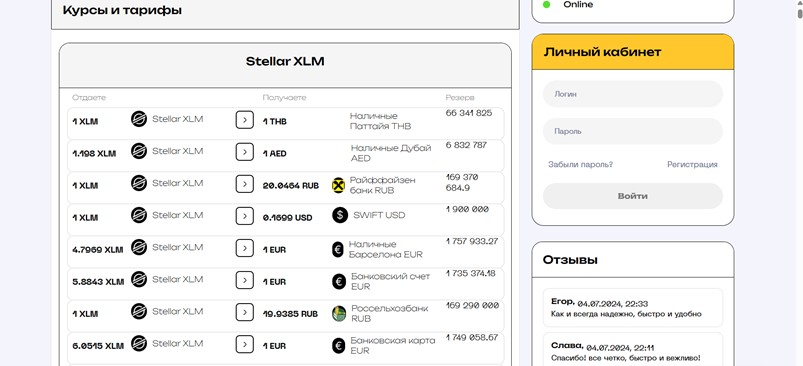The height and width of the screenshot is (366, 803).
Task: Focus the Пароль input field
Action: [632, 132]
